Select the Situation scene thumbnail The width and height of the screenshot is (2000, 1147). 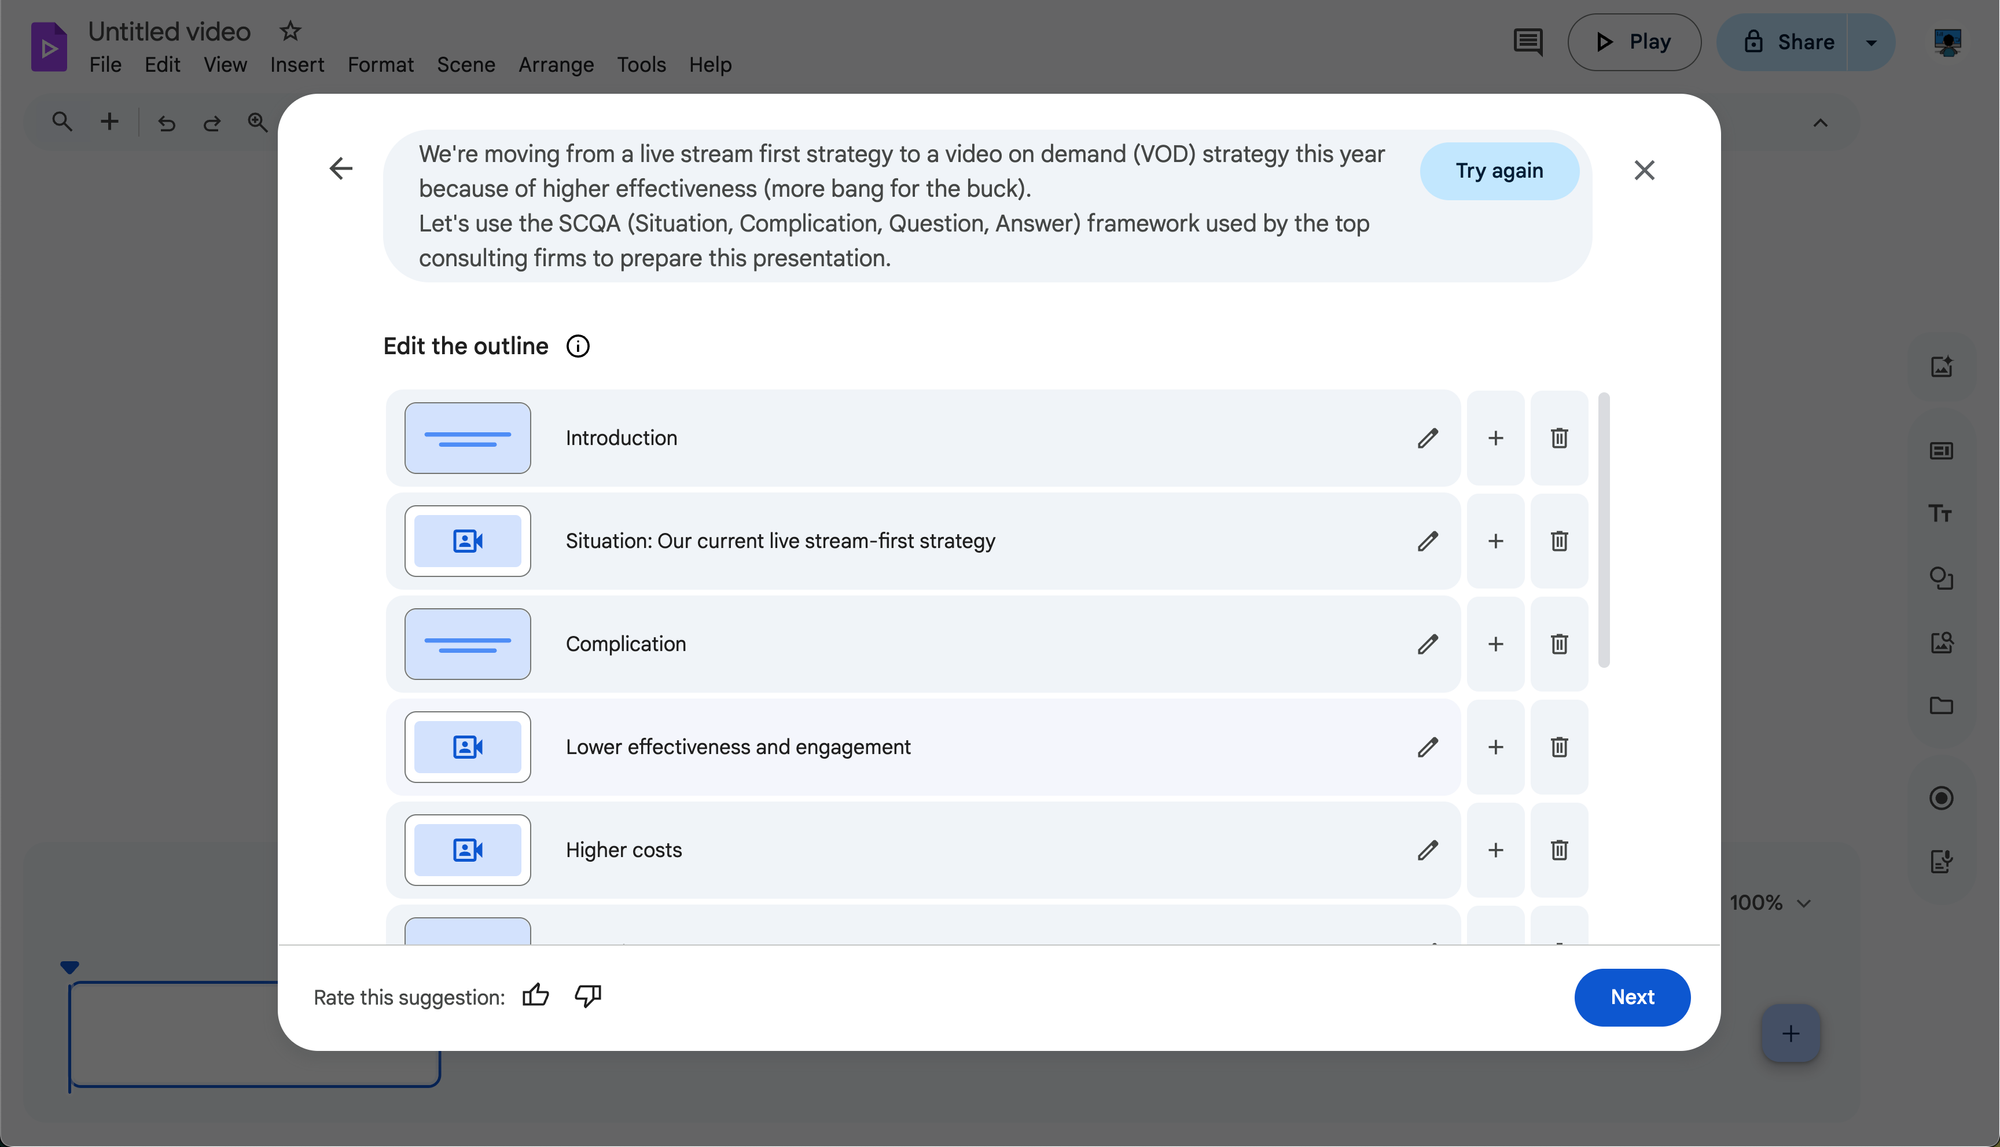click(x=467, y=541)
